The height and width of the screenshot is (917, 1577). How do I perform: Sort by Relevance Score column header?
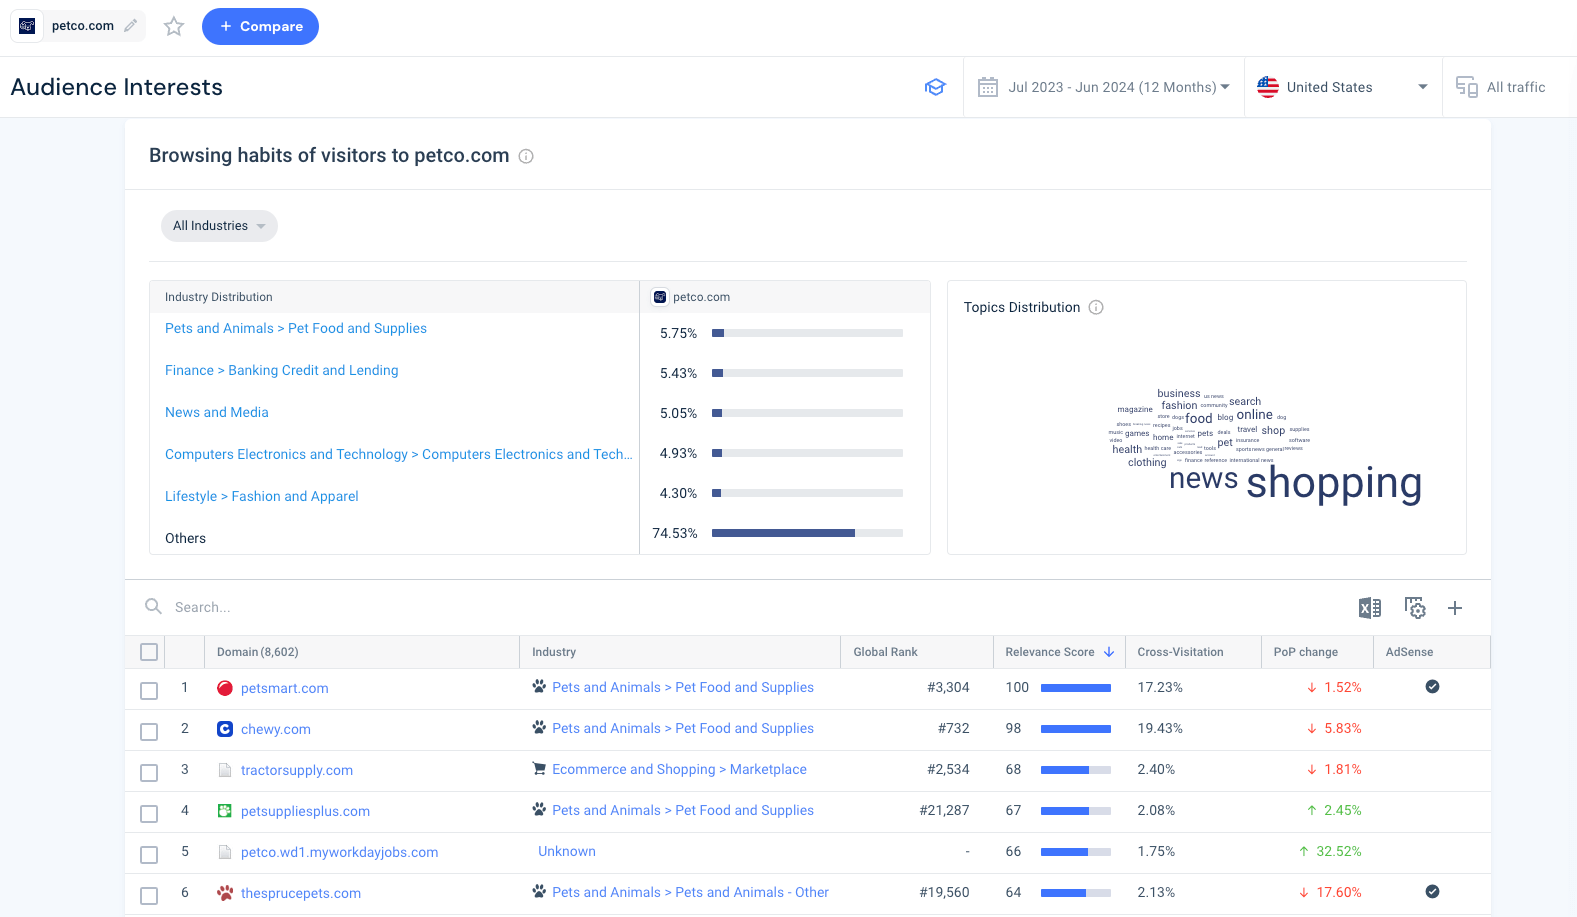(1050, 652)
